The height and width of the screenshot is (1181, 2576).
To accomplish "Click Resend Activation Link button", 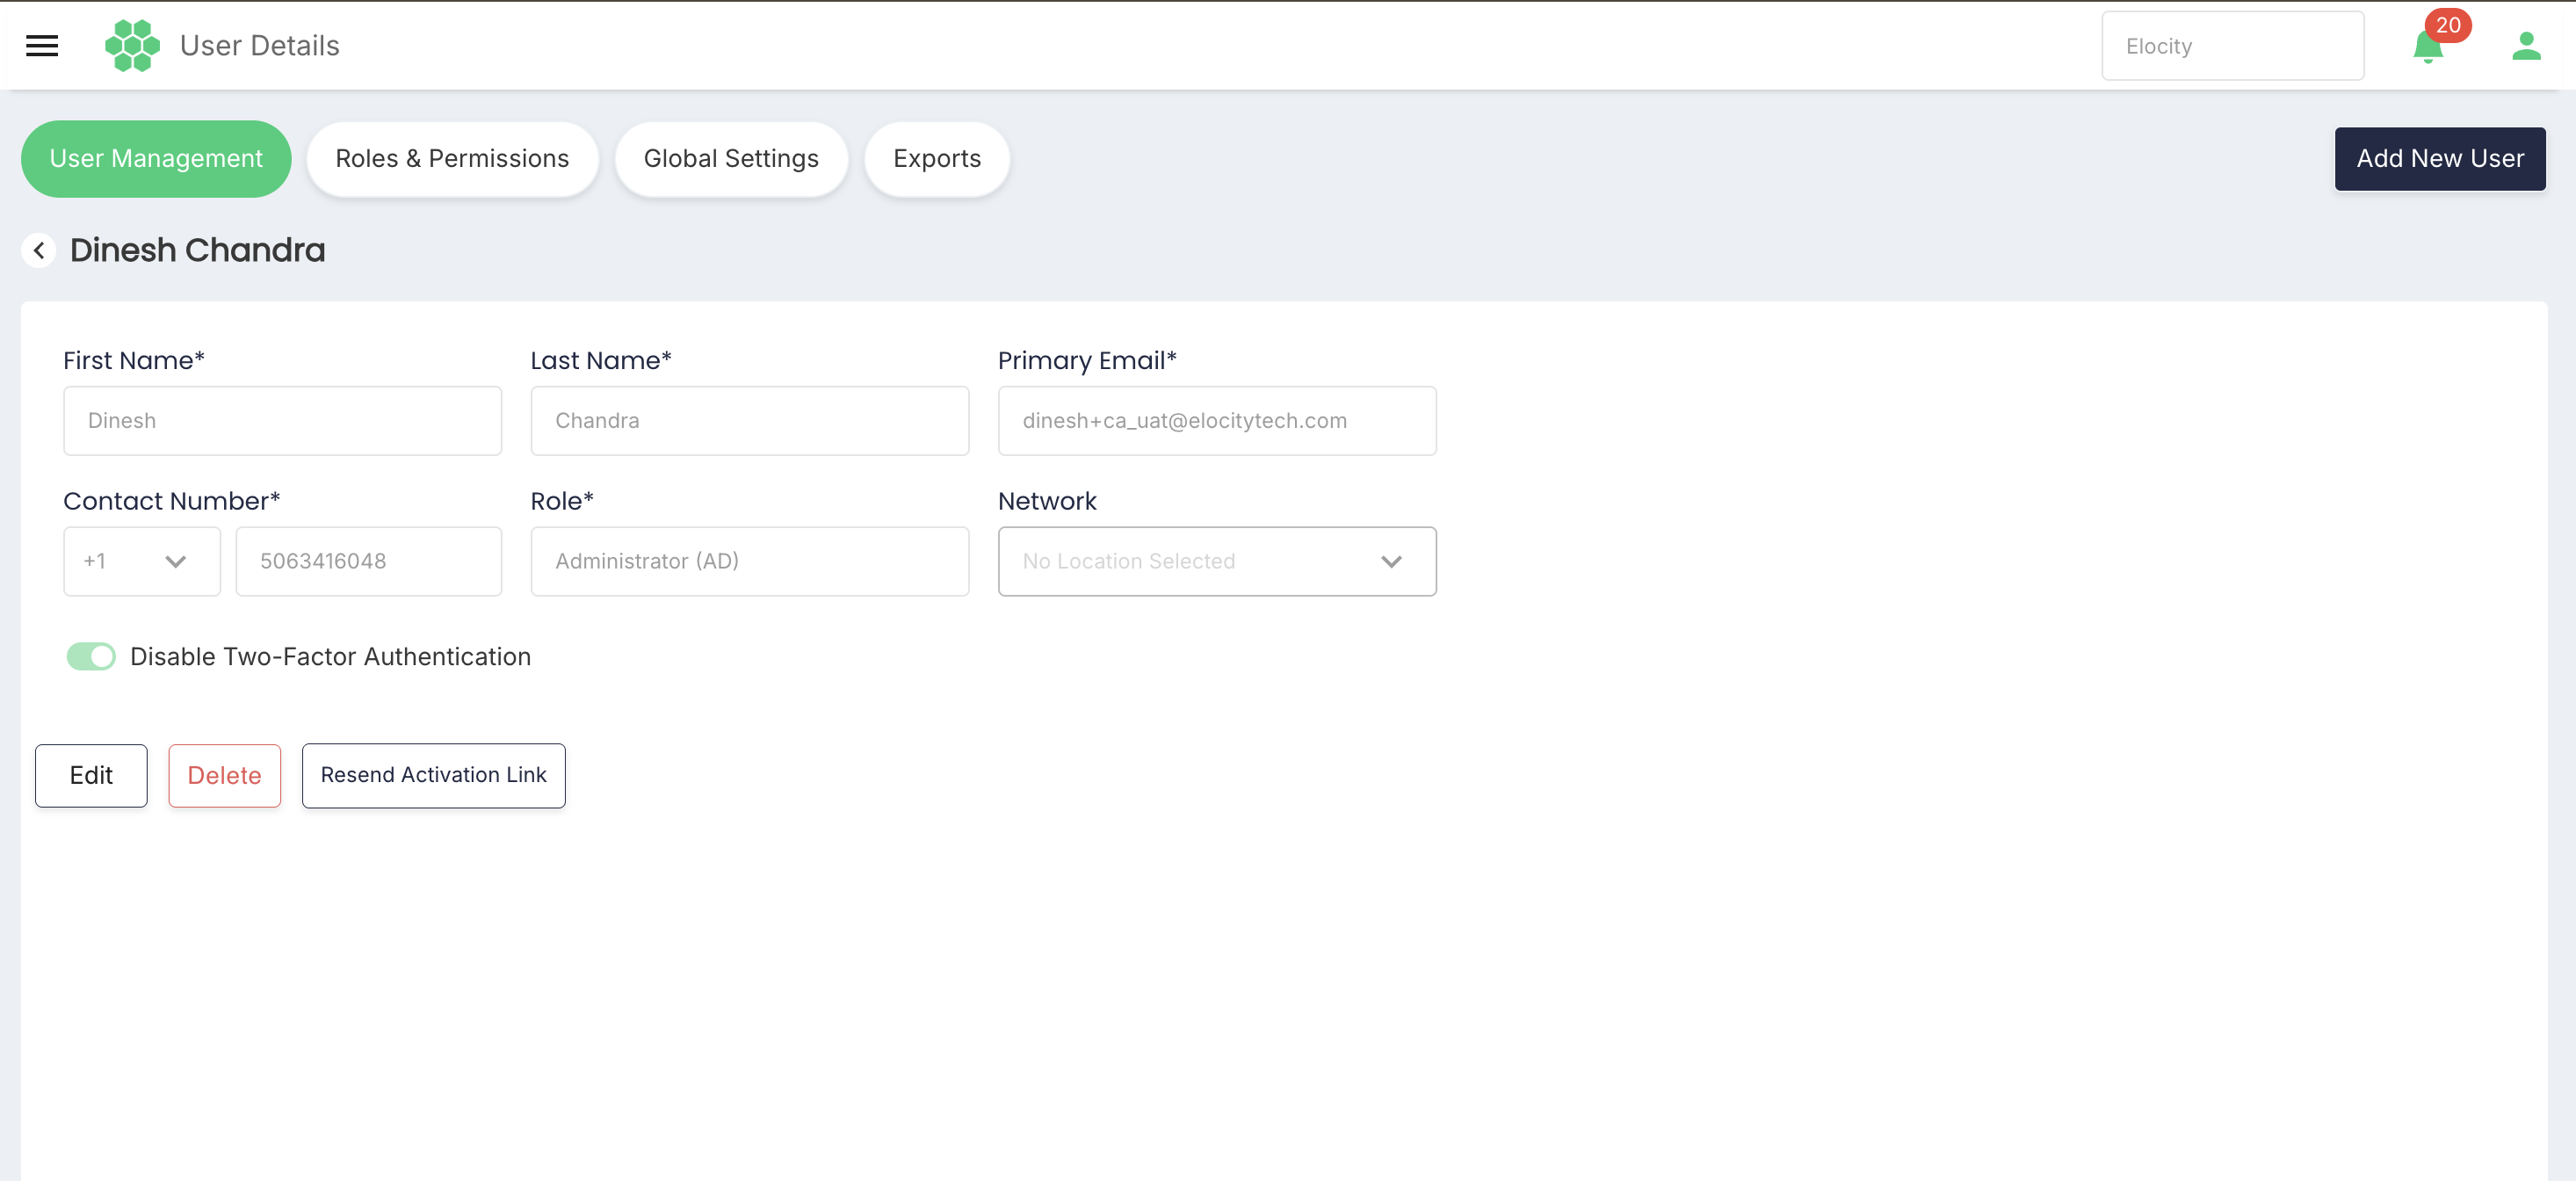I will pos(433,775).
